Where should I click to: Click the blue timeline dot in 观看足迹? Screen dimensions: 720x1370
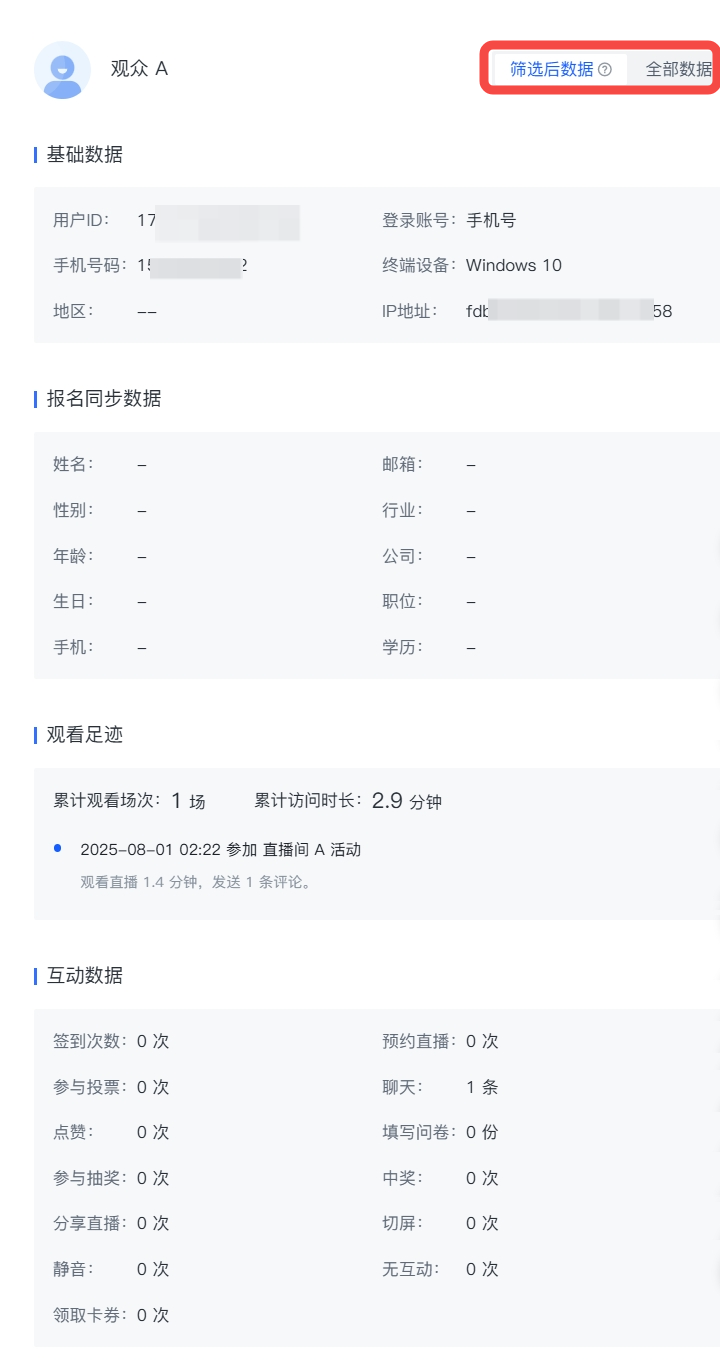58,848
